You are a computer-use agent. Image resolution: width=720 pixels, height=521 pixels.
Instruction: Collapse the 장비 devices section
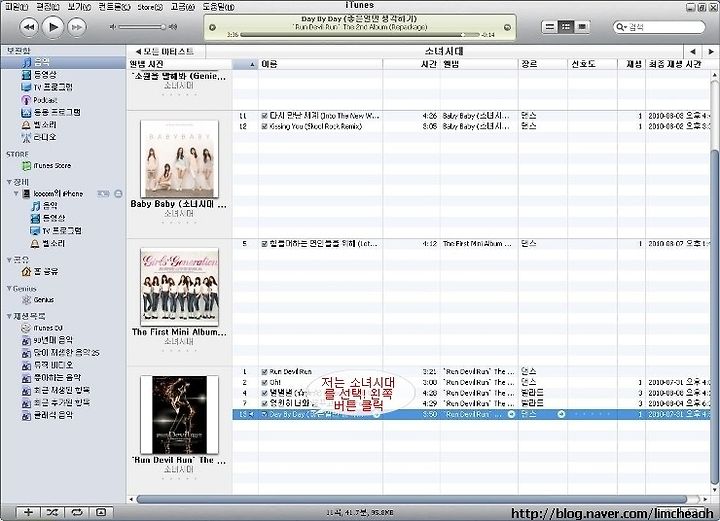click(9, 182)
